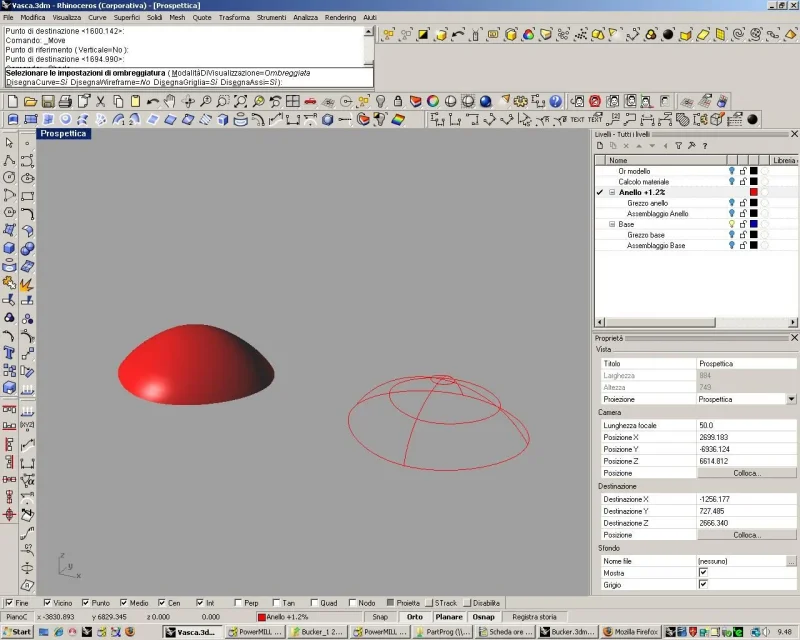Toggle the Planare status bar button

pos(449,617)
